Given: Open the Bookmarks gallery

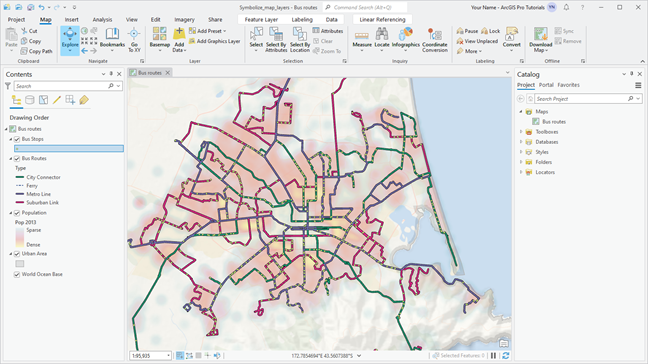Looking at the screenshot, I should [x=112, y=40].
